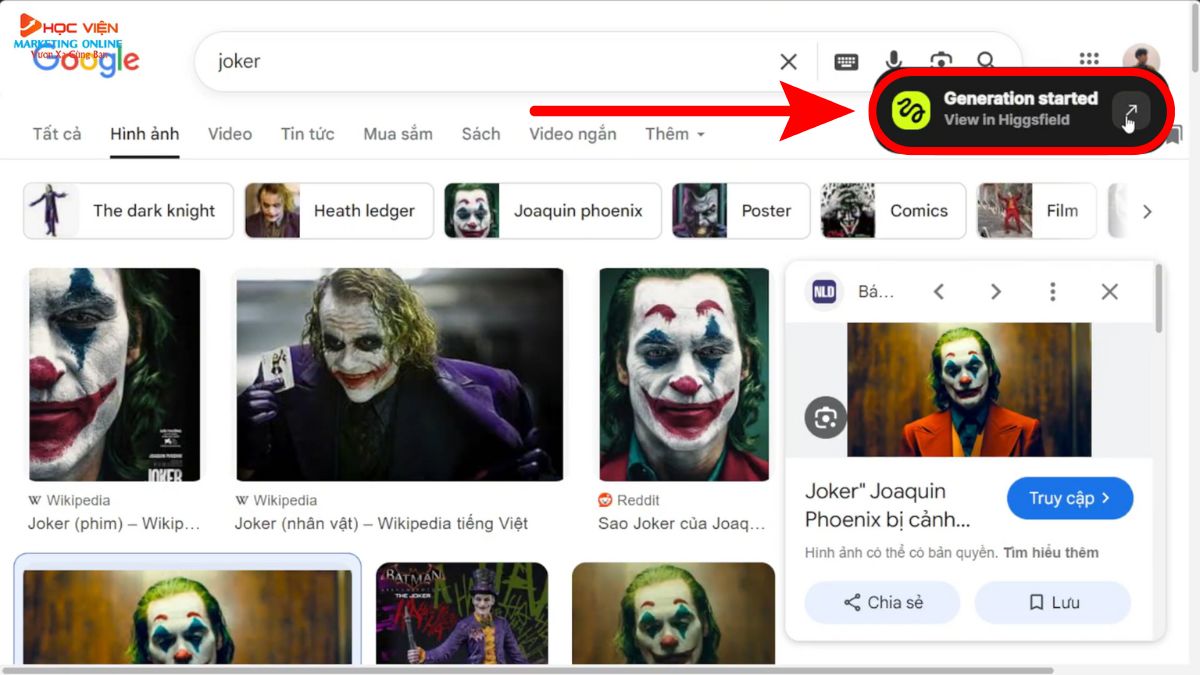Open the on-screen keyboard input tool
Image resolution: width=1200 pixels, height=675 pixels.
pos(846,62)
